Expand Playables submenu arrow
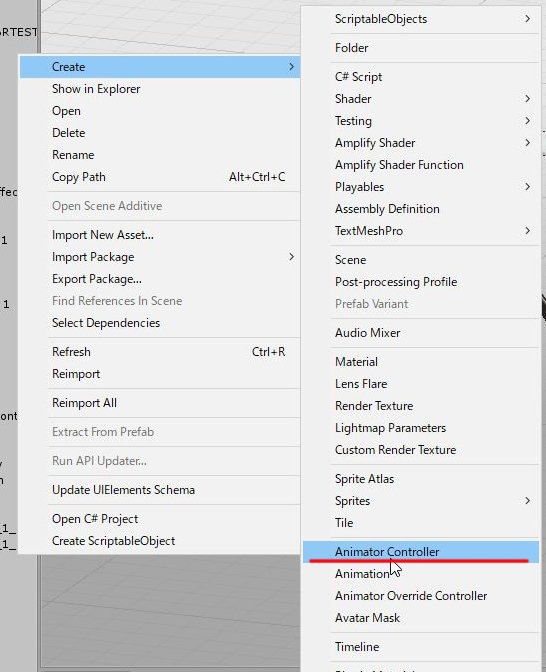The height and width of the screenshot is (672, 546). pos(528,187)
